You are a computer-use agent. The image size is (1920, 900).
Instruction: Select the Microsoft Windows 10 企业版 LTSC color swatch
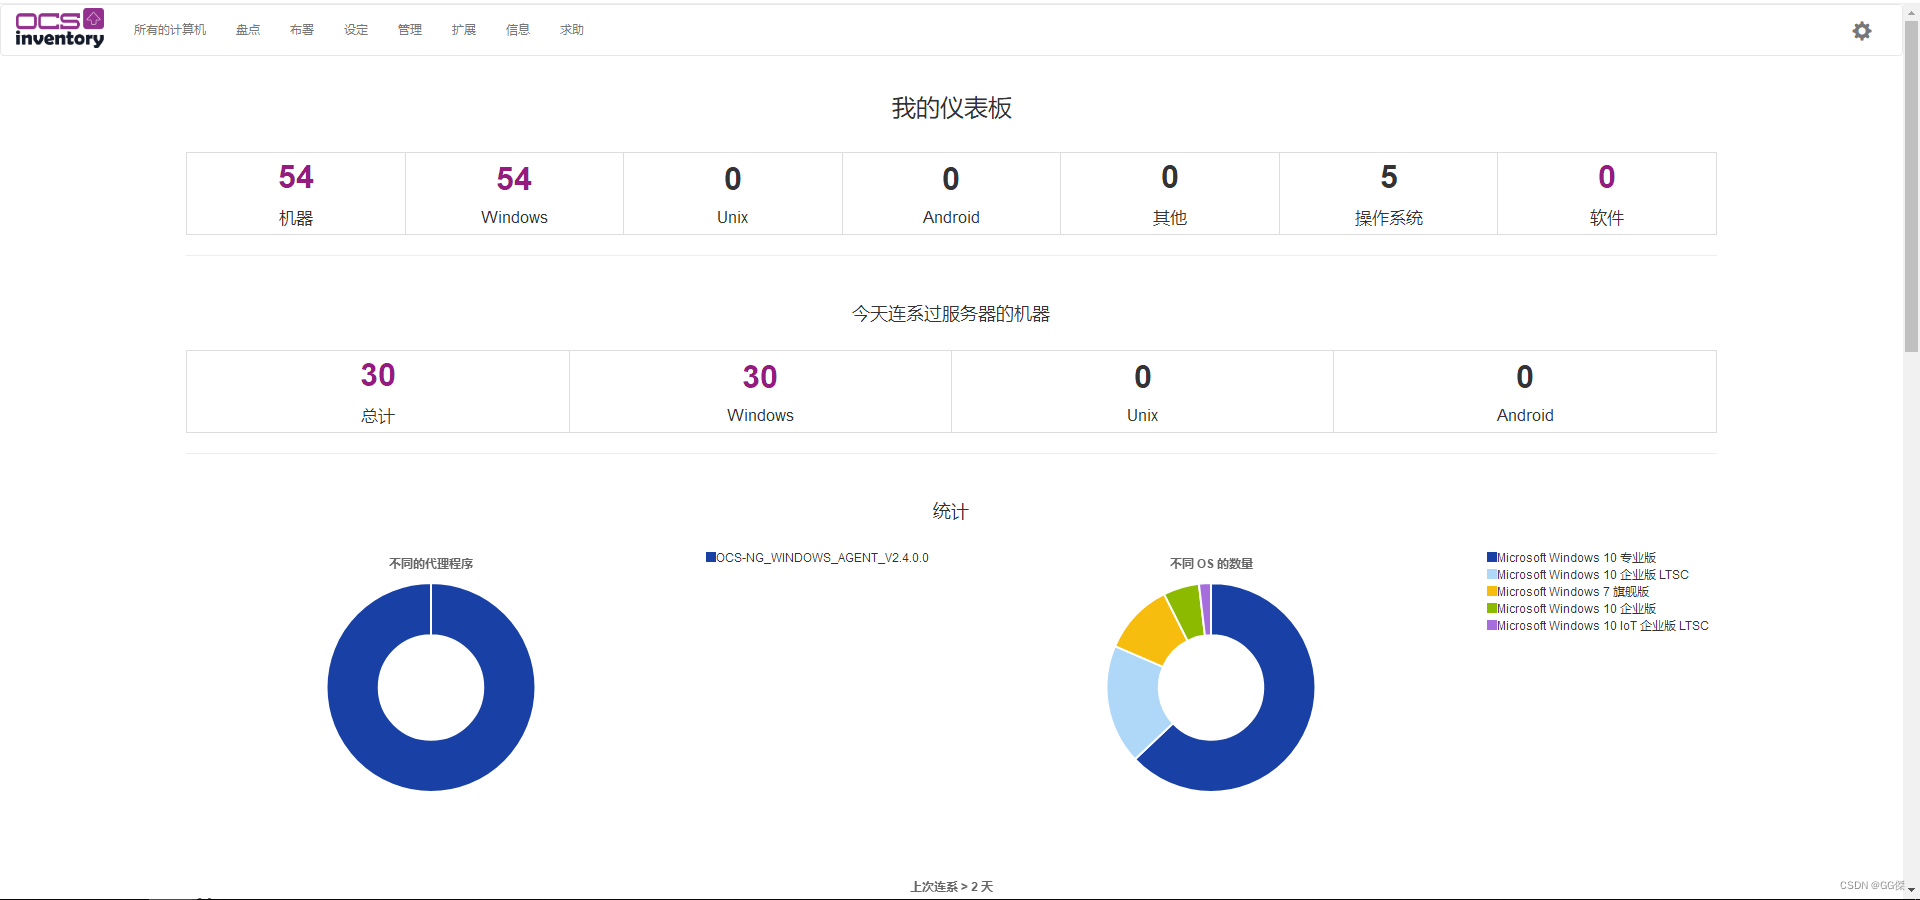click(1492, 575)
